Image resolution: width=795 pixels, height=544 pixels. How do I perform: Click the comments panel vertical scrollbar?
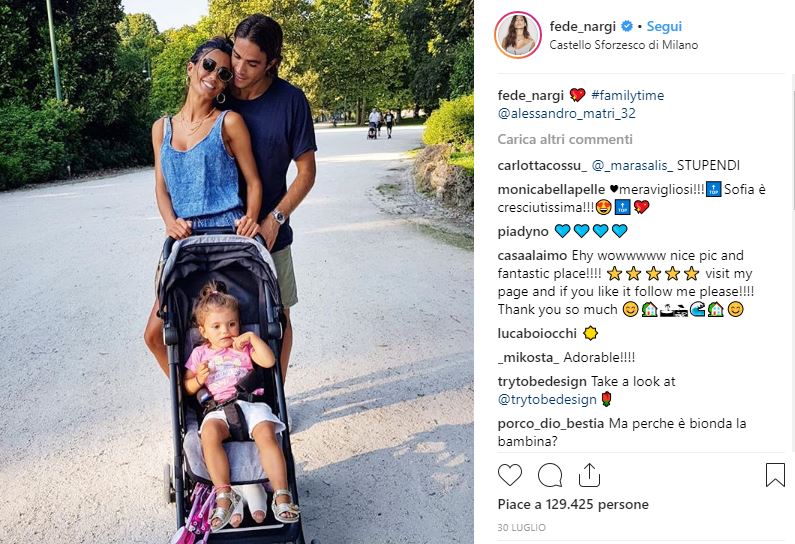(x=792, y=264)
